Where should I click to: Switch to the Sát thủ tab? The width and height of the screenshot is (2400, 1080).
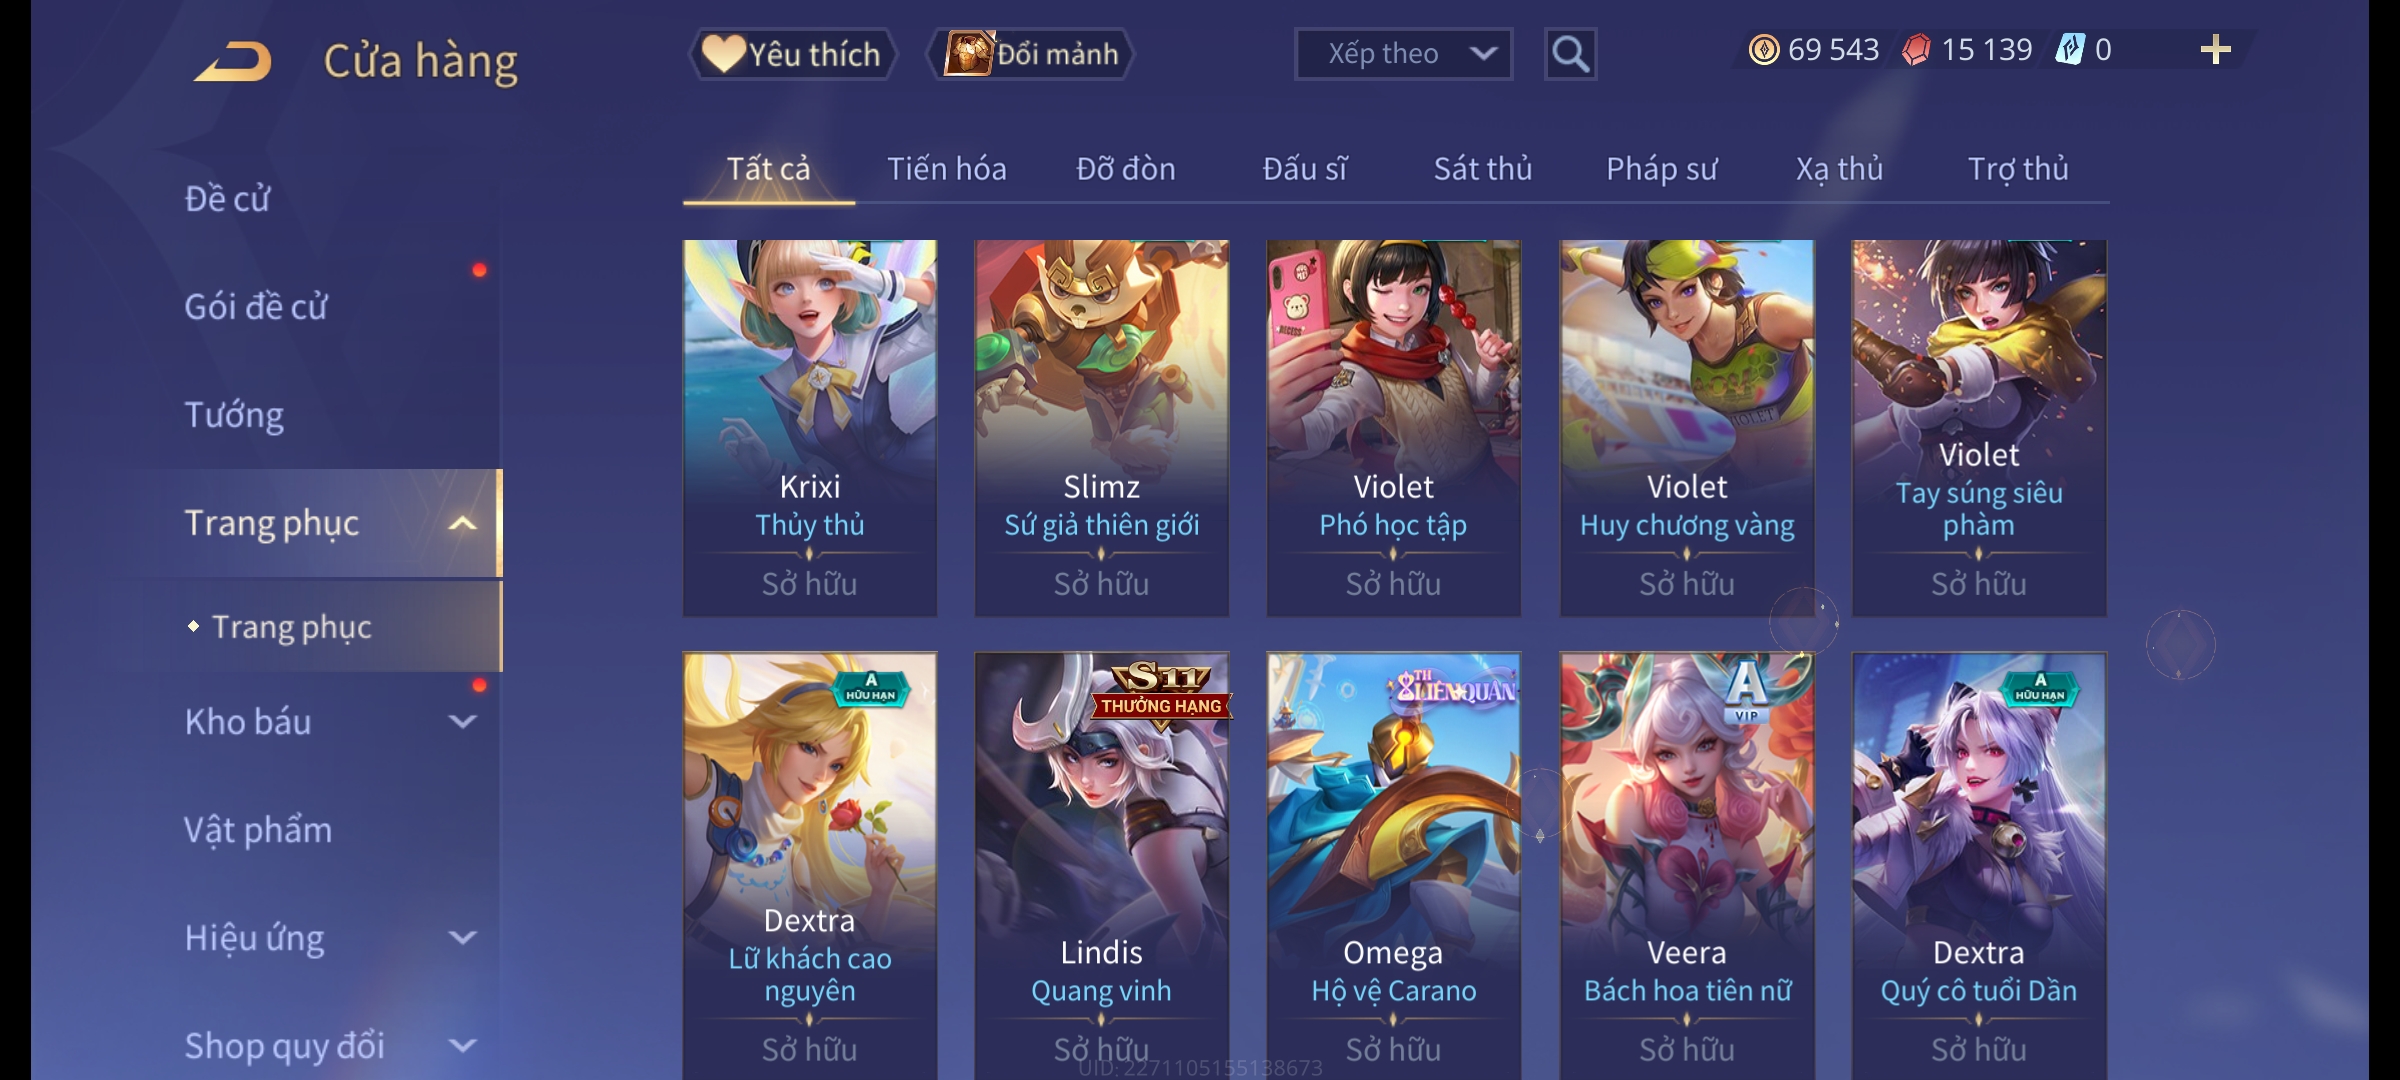[1483, 169]
